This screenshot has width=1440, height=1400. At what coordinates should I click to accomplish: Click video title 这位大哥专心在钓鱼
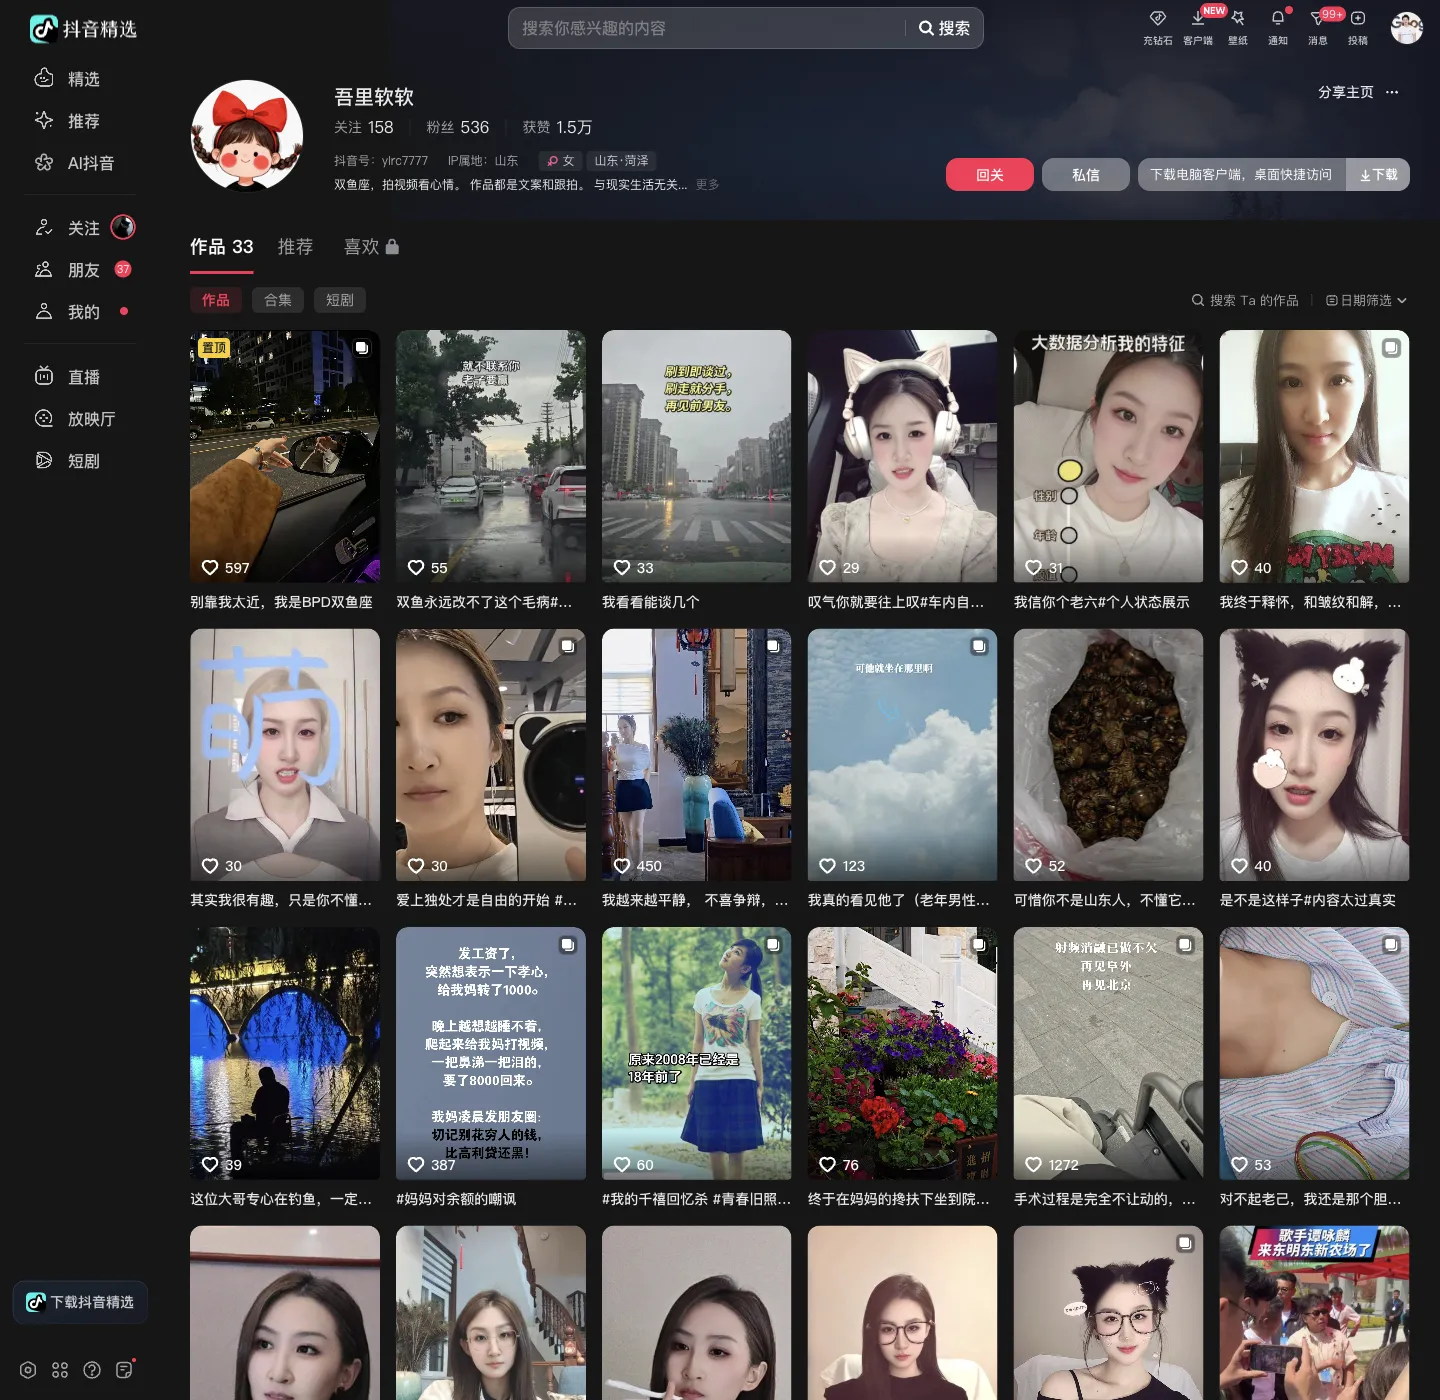281,1199
